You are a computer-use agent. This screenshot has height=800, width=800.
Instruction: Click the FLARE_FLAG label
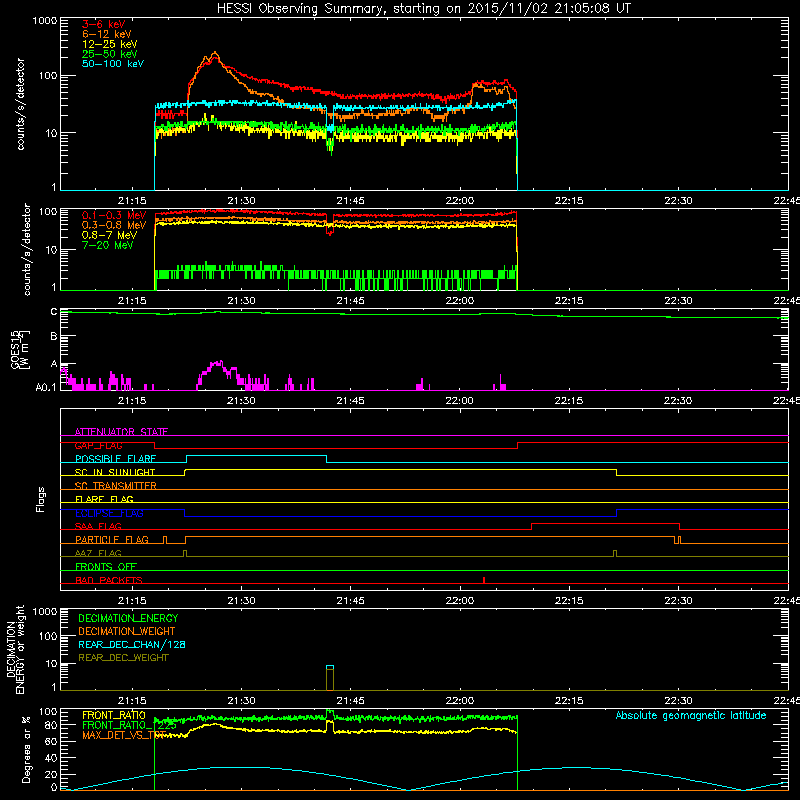[104, 499]
